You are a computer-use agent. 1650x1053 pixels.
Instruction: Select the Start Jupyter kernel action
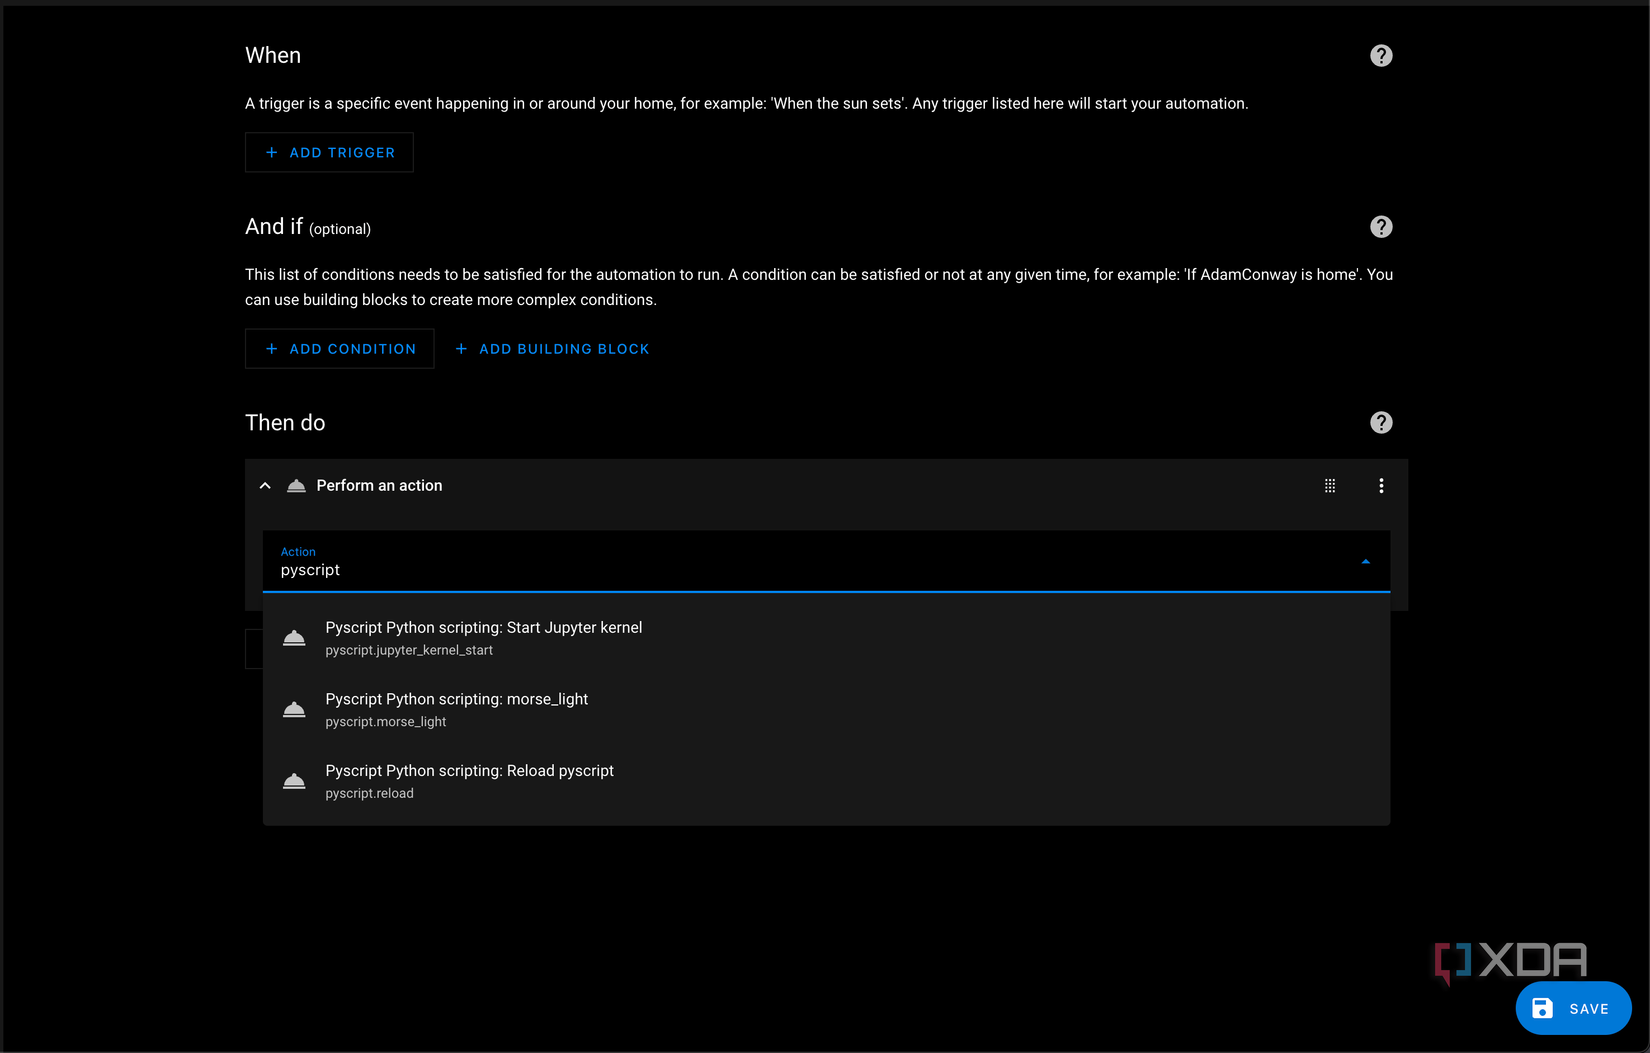point(484,638)
